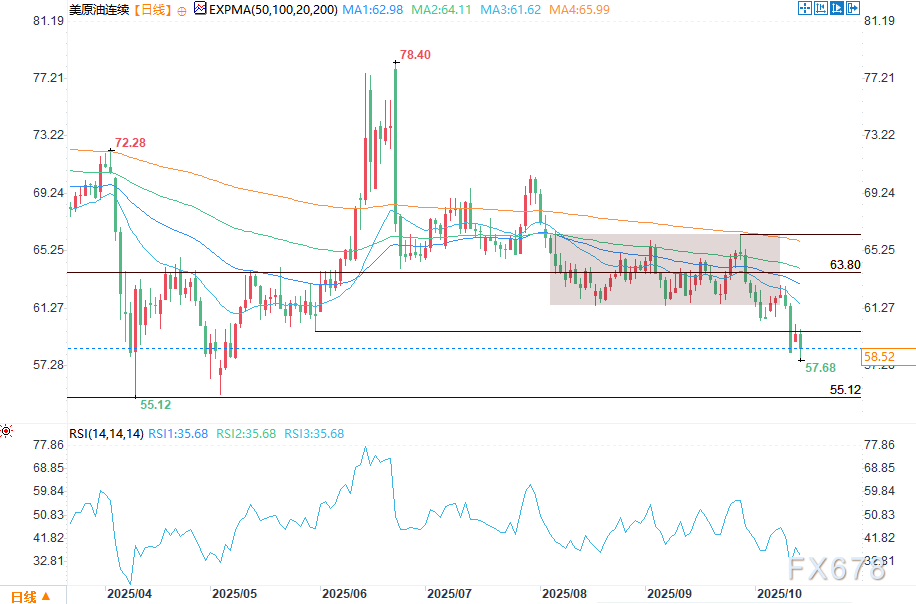Click the 美原油连续 instrument name
Image resolution: width=916 pixels, height=604 pixels.
(99, 10)
